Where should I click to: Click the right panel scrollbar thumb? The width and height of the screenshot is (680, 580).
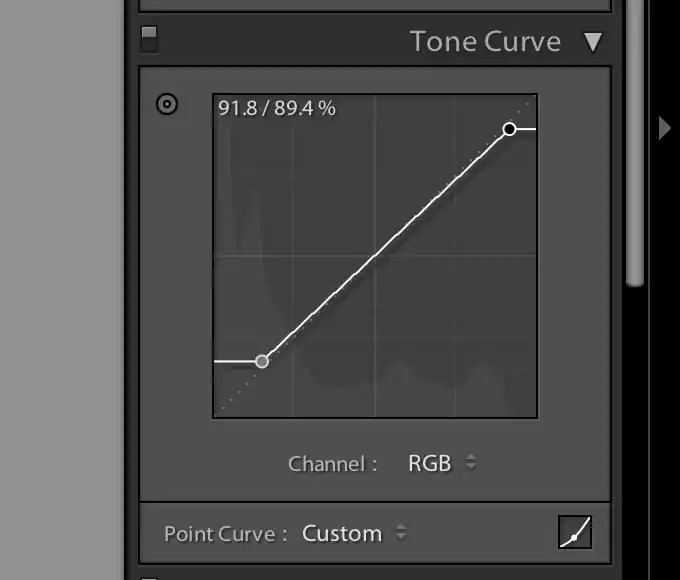(635, 143)
